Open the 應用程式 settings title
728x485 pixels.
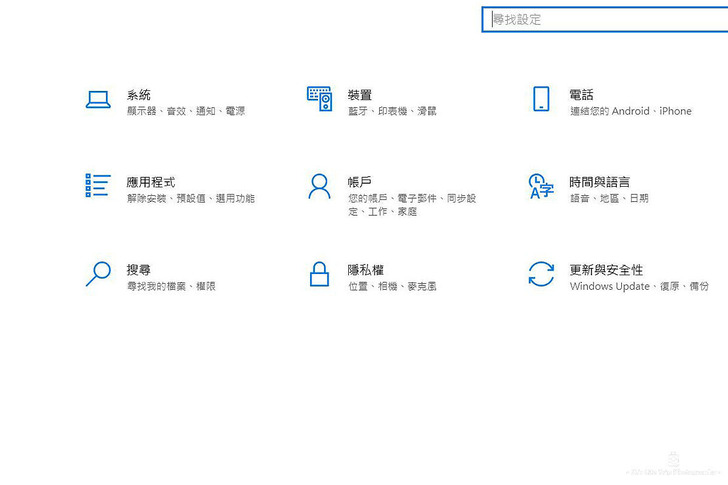151,182
